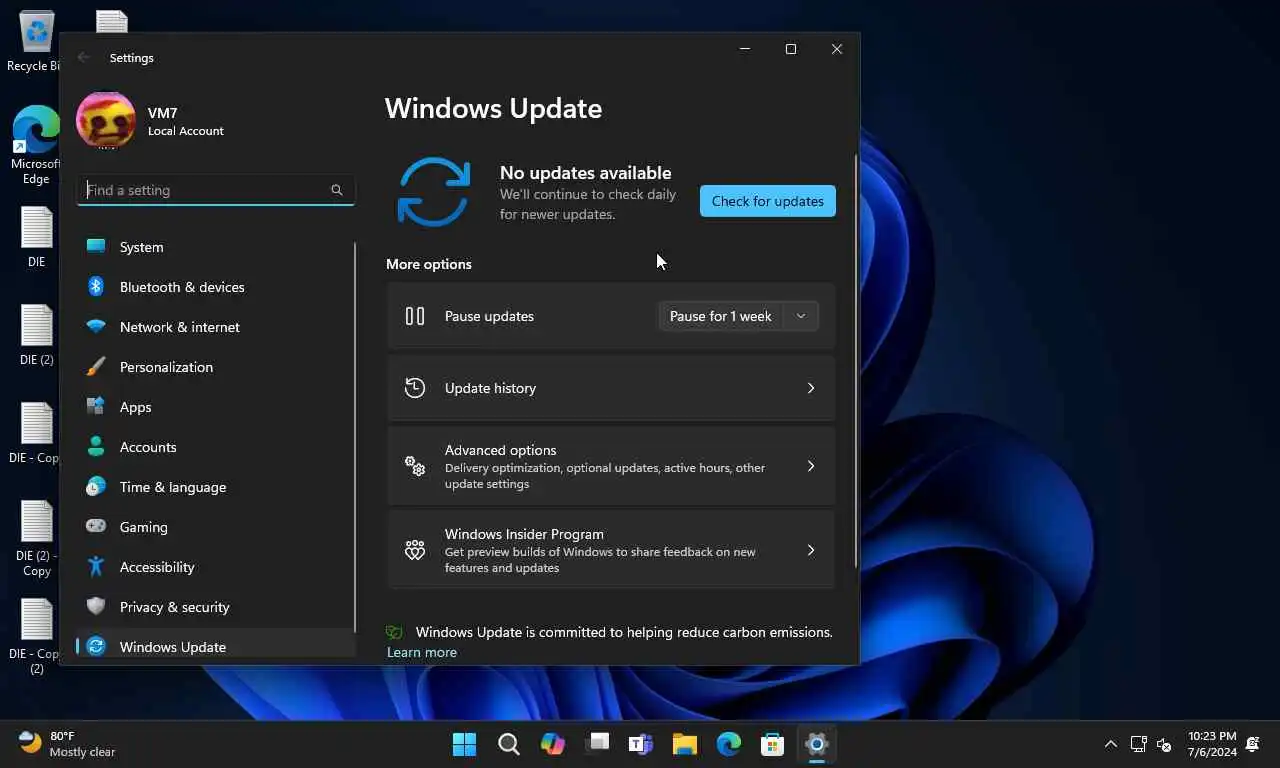This screenshot has width=1280, height=768.
Task: Click the Personalization paintbrush icon
Action: pos(96,367)
